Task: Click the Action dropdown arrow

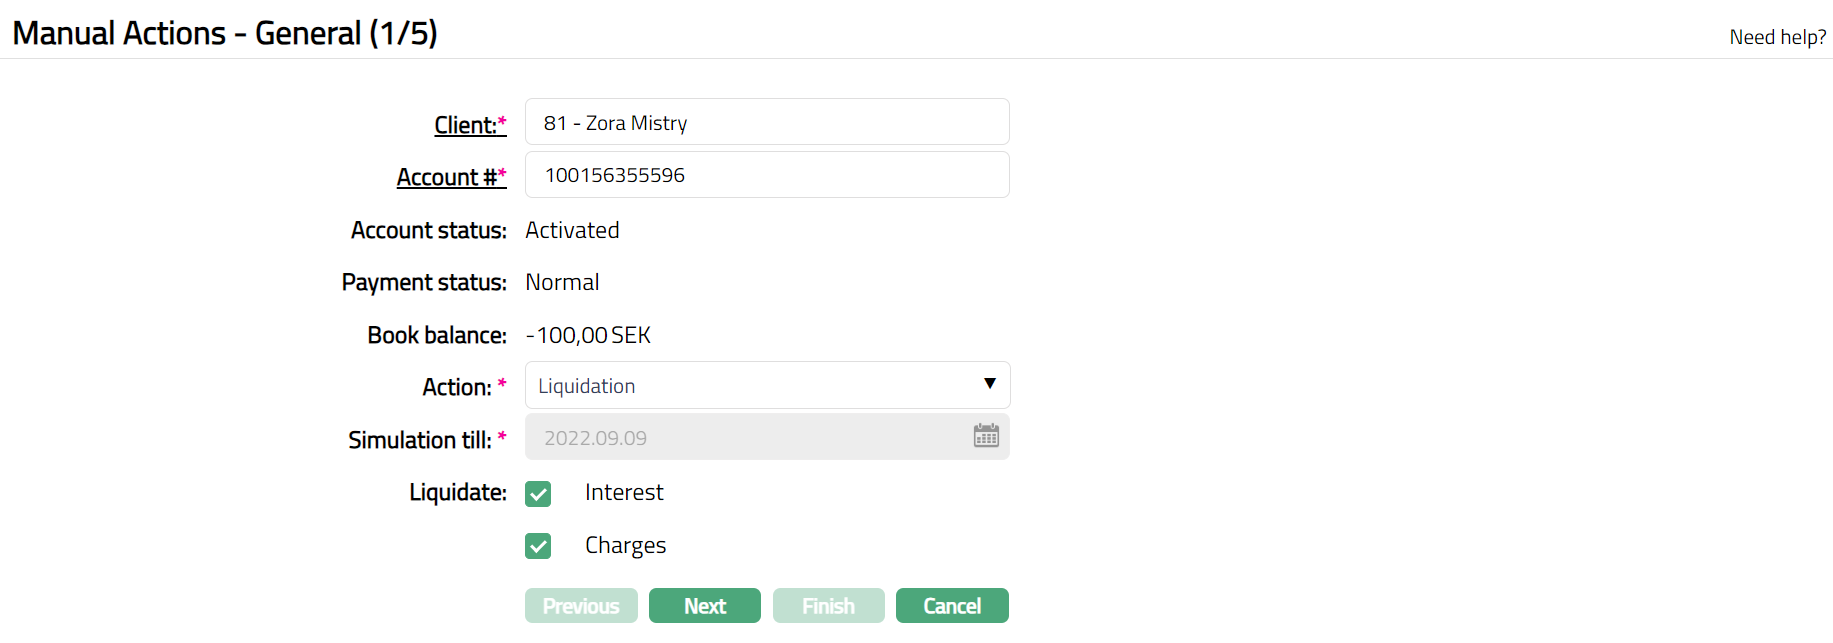Action: [x=989, y=384]
